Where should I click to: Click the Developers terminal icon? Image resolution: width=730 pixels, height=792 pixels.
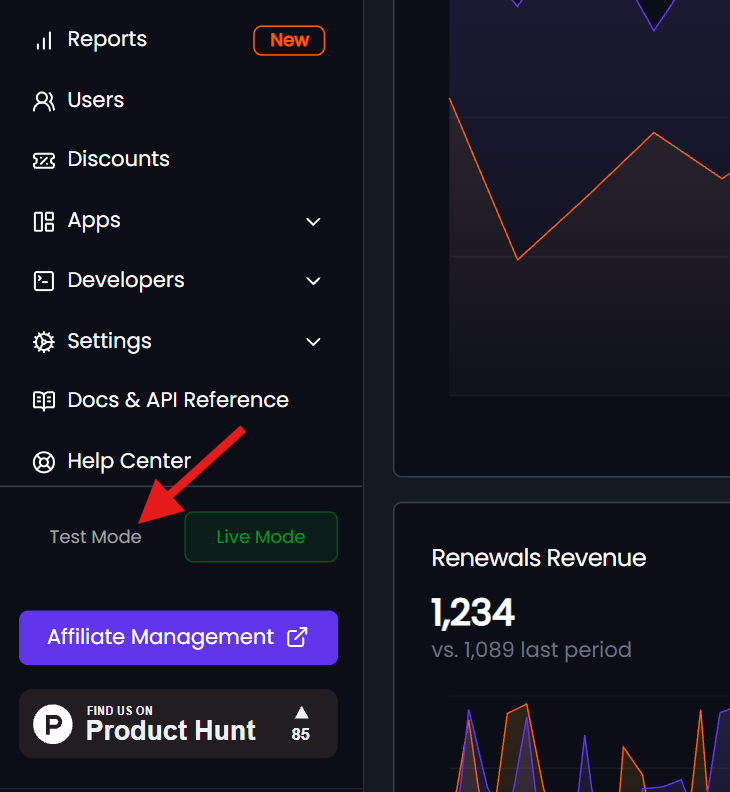(44, 281)
